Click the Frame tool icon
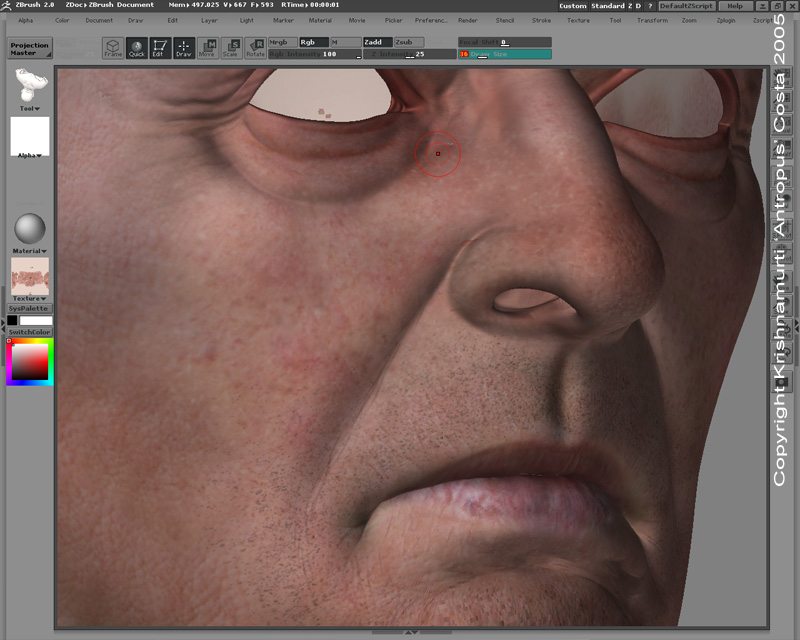This screenshot has height=640, width=800. (x=113, y=48)
